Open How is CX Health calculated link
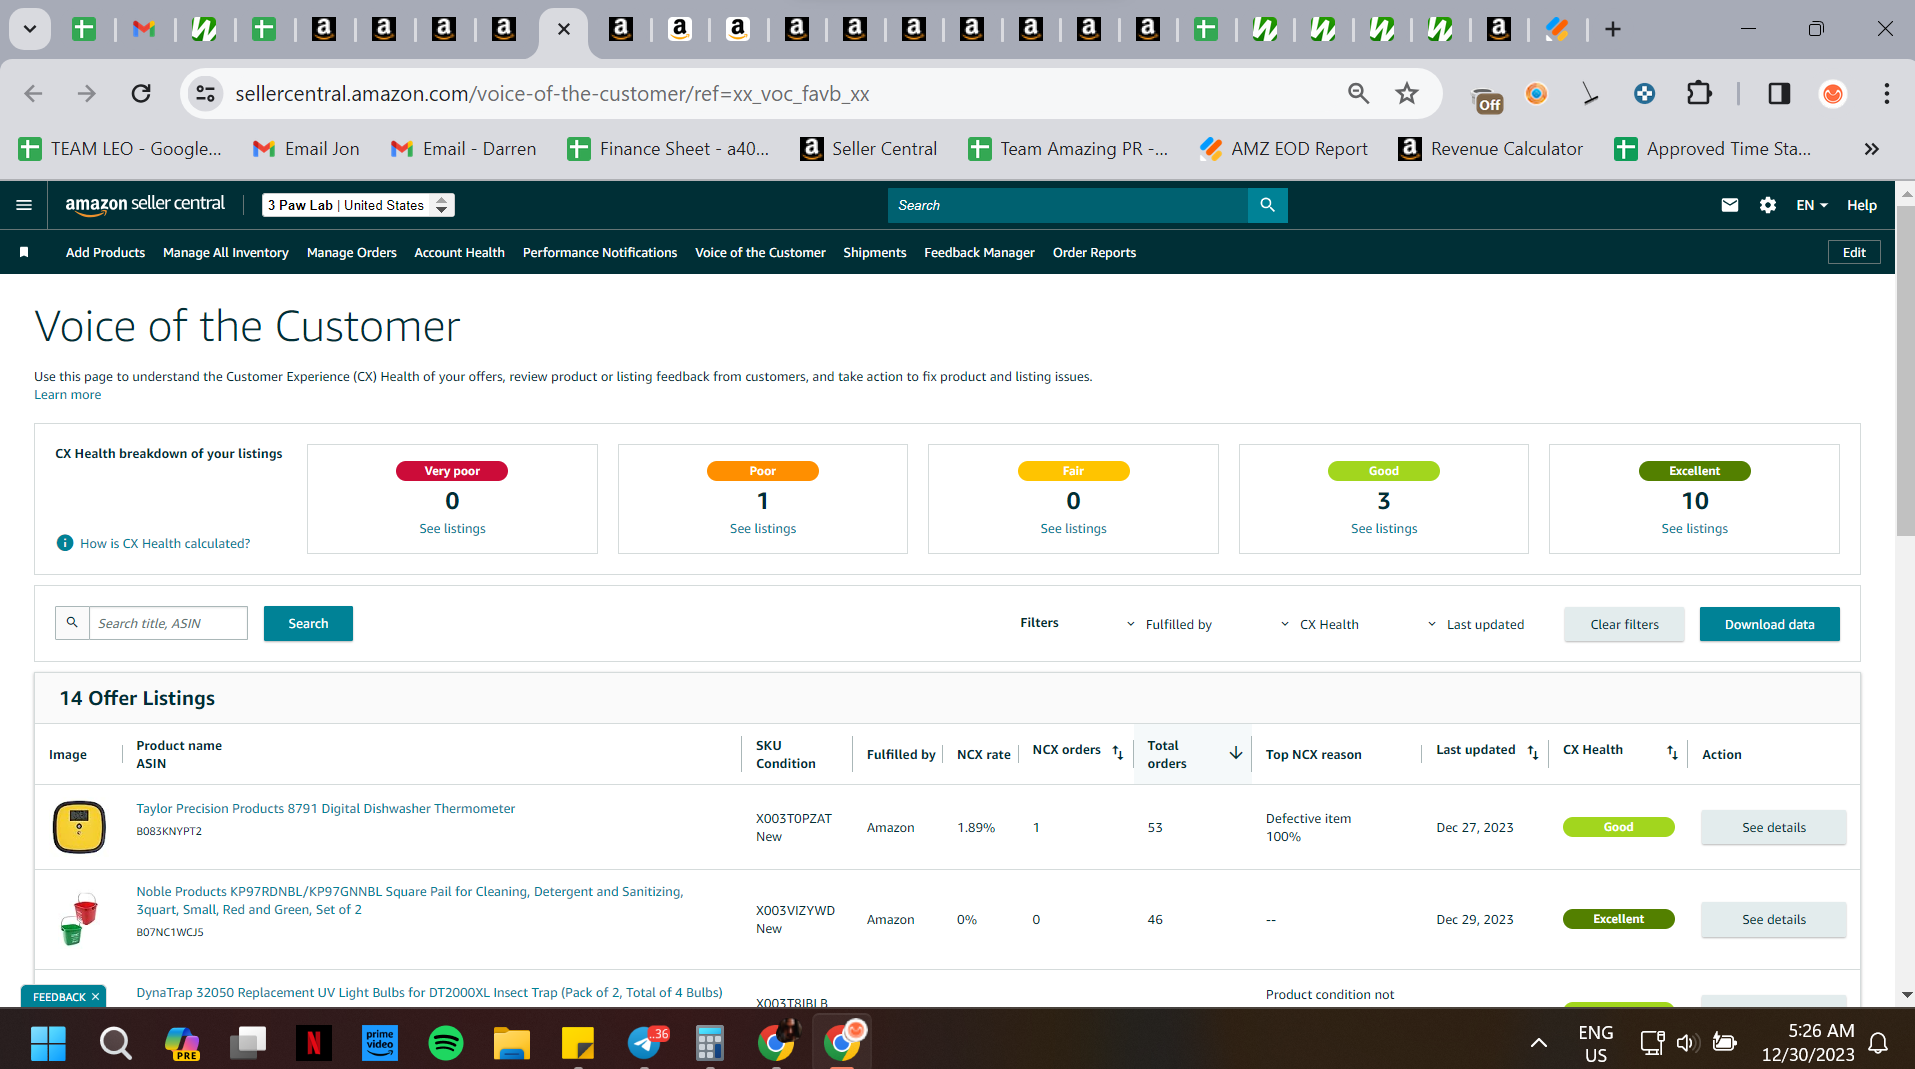The image size is (1915, 1069). (165, 543)
